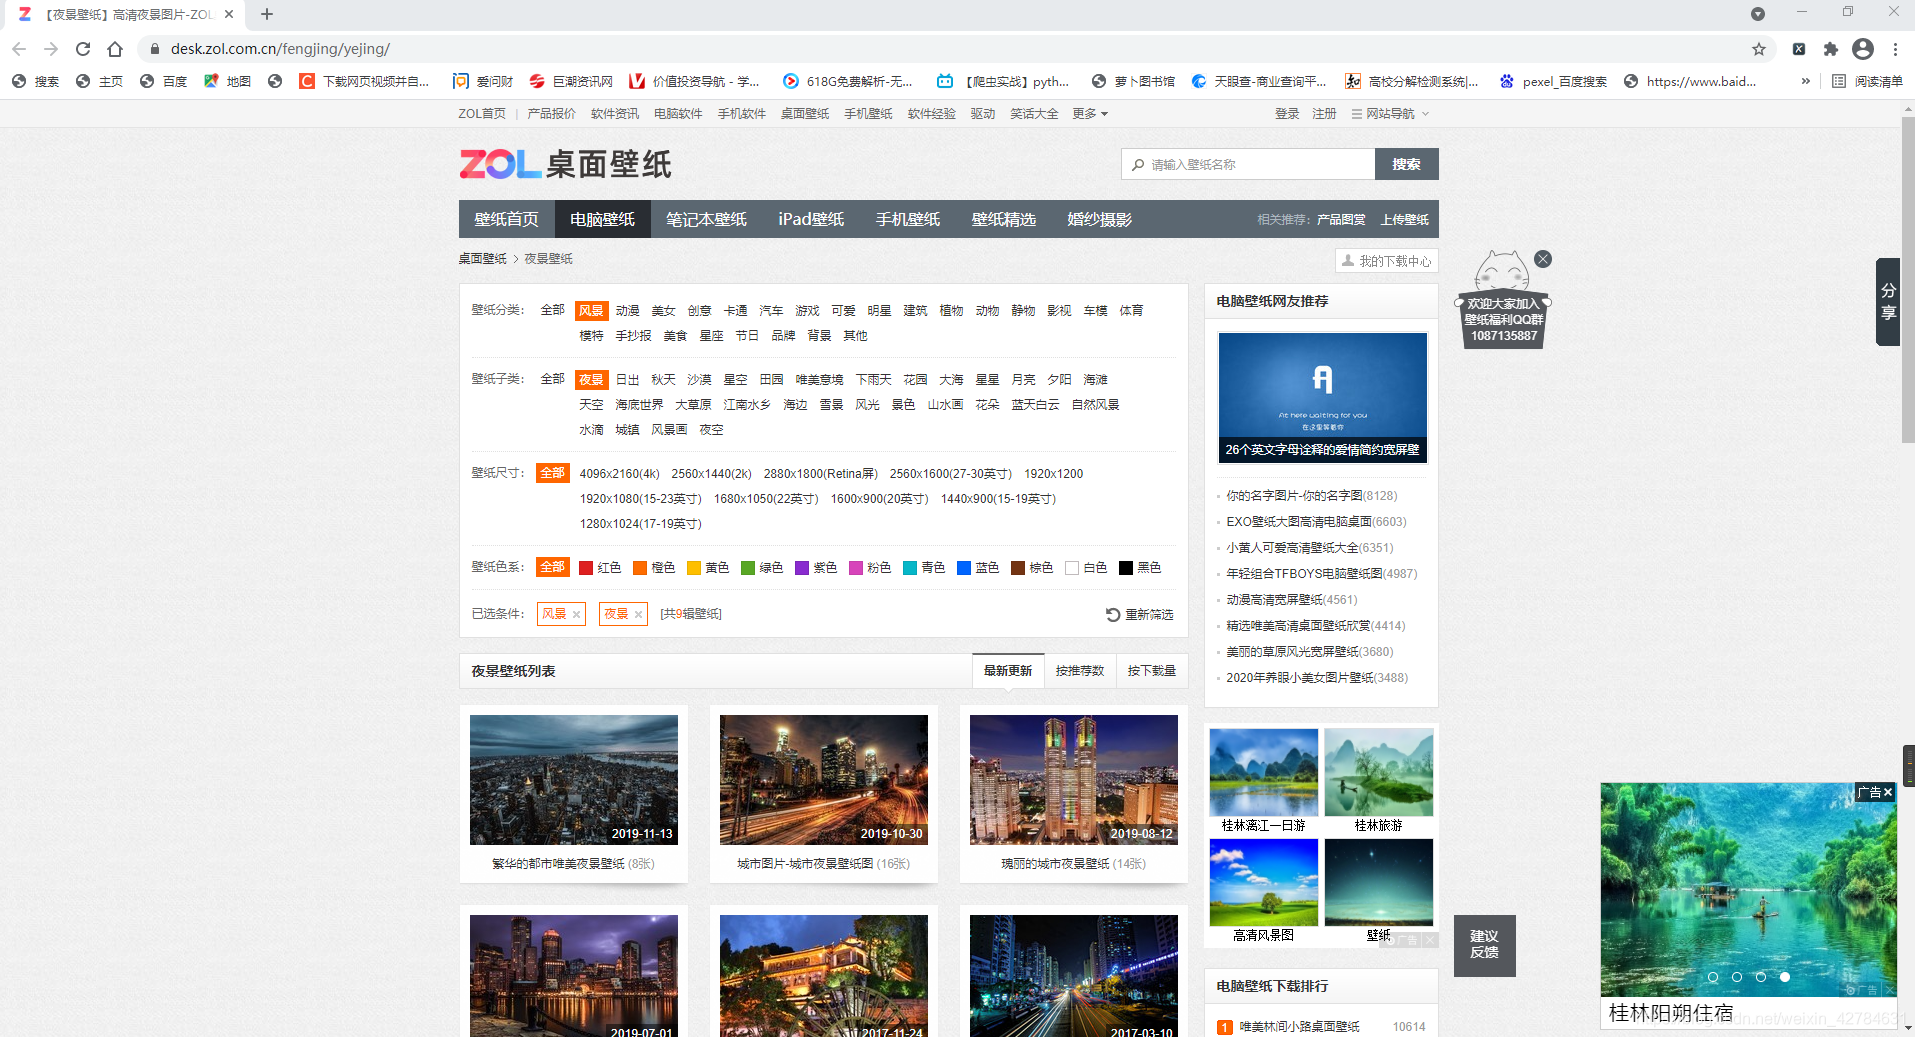Bookmark this page with star icon
This screenshot has height=1037, width=1915.
point(1759,49)
